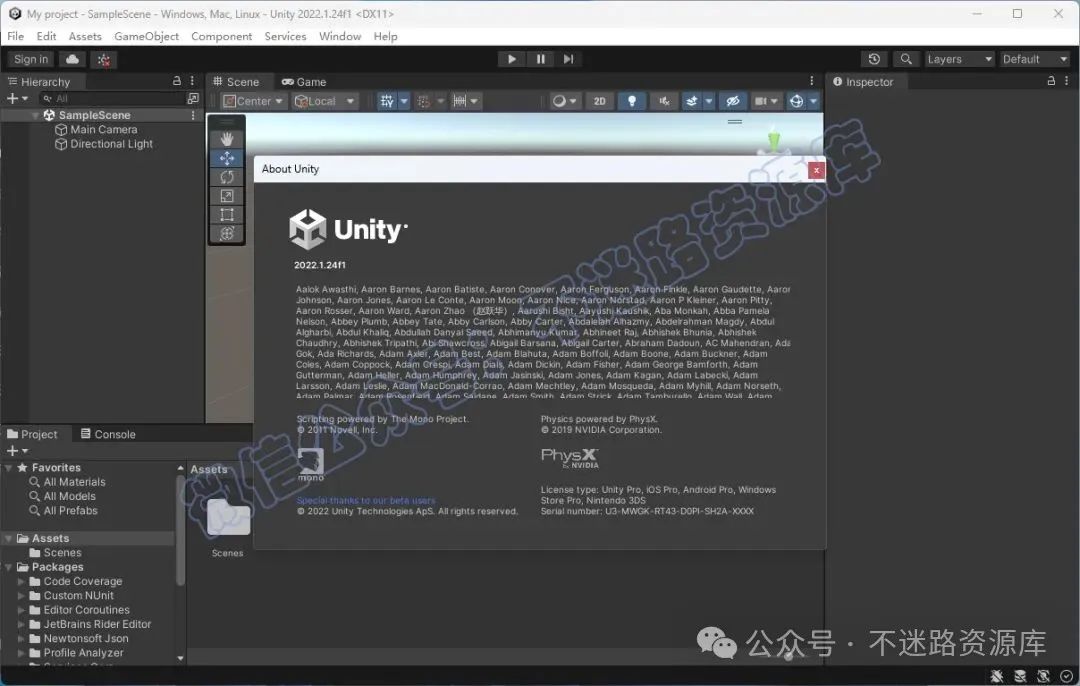Viewport: 1080px width, 686px height.
Task: Open the Component menu
Action: coord(222,37)
